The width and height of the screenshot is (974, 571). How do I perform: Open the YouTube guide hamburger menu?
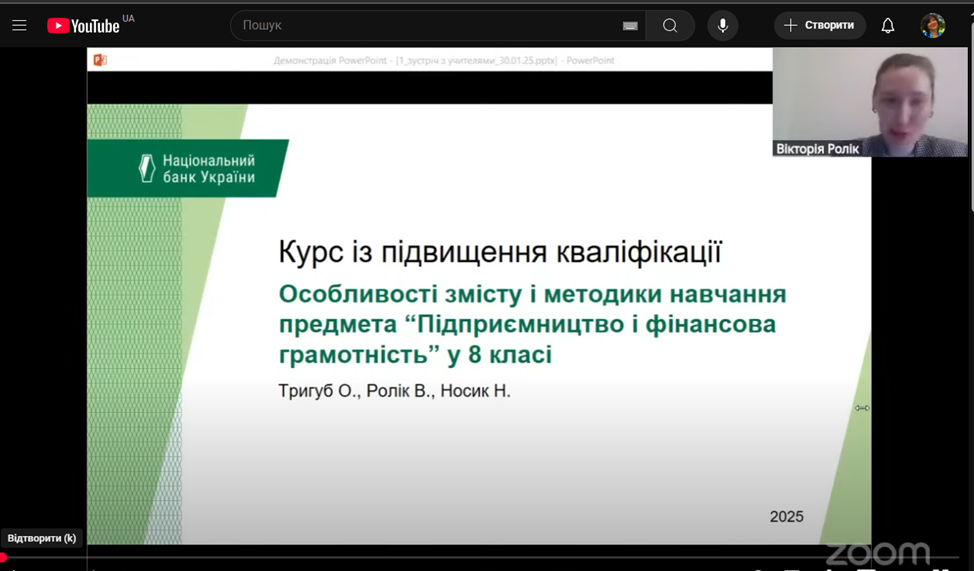19,26
